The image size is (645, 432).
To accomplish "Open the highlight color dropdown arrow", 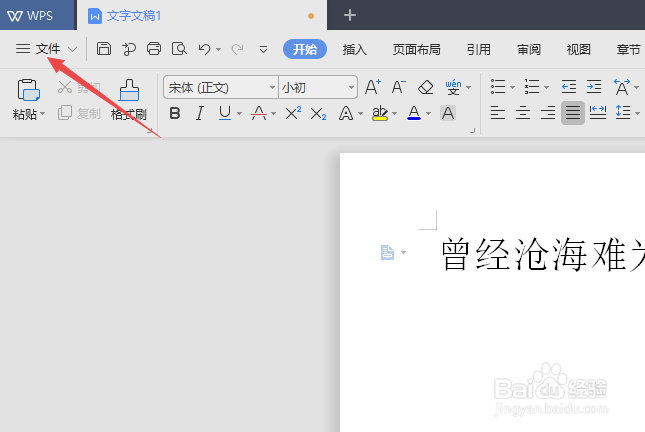I will click(x=394, y=114).
